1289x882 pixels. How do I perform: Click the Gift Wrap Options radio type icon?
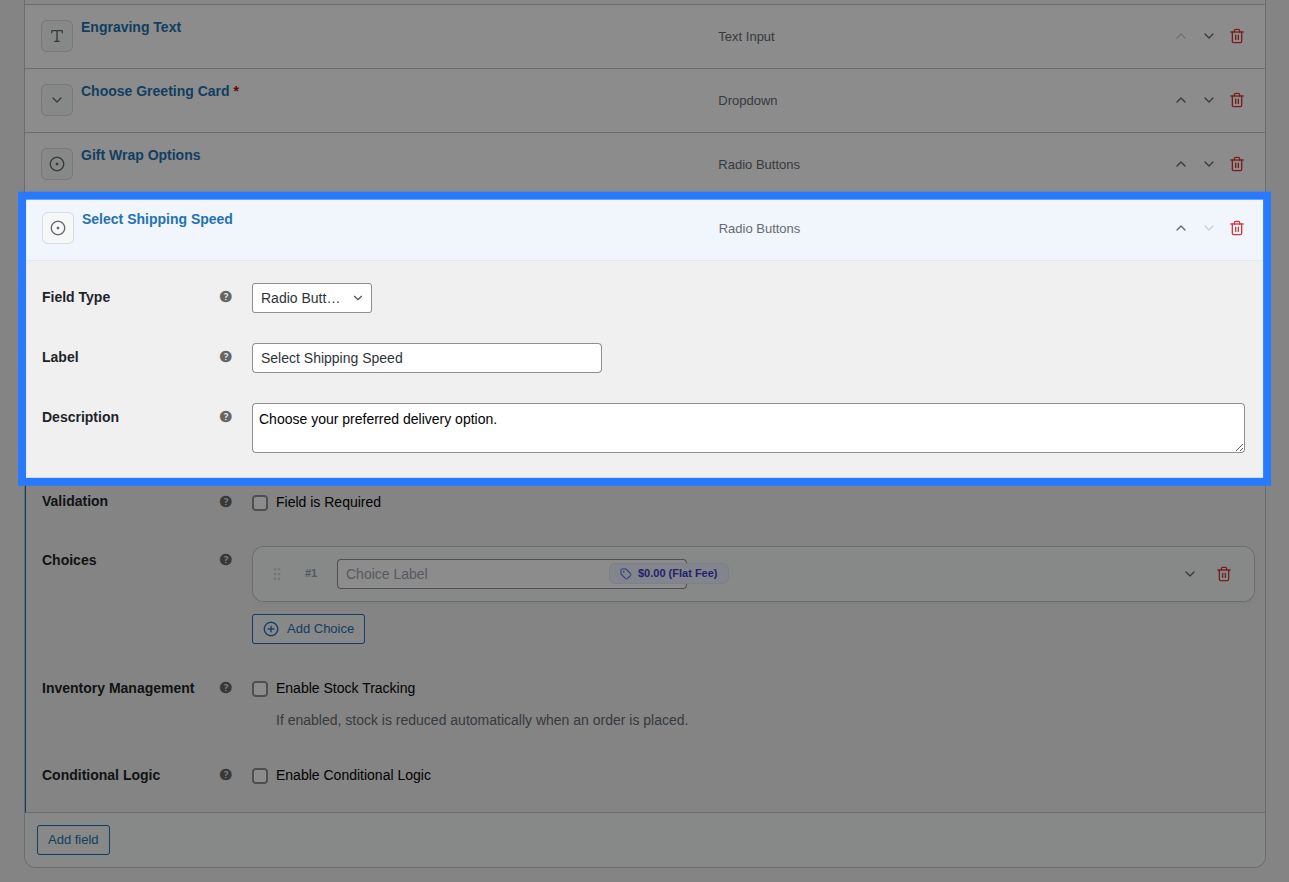(57, 164)
